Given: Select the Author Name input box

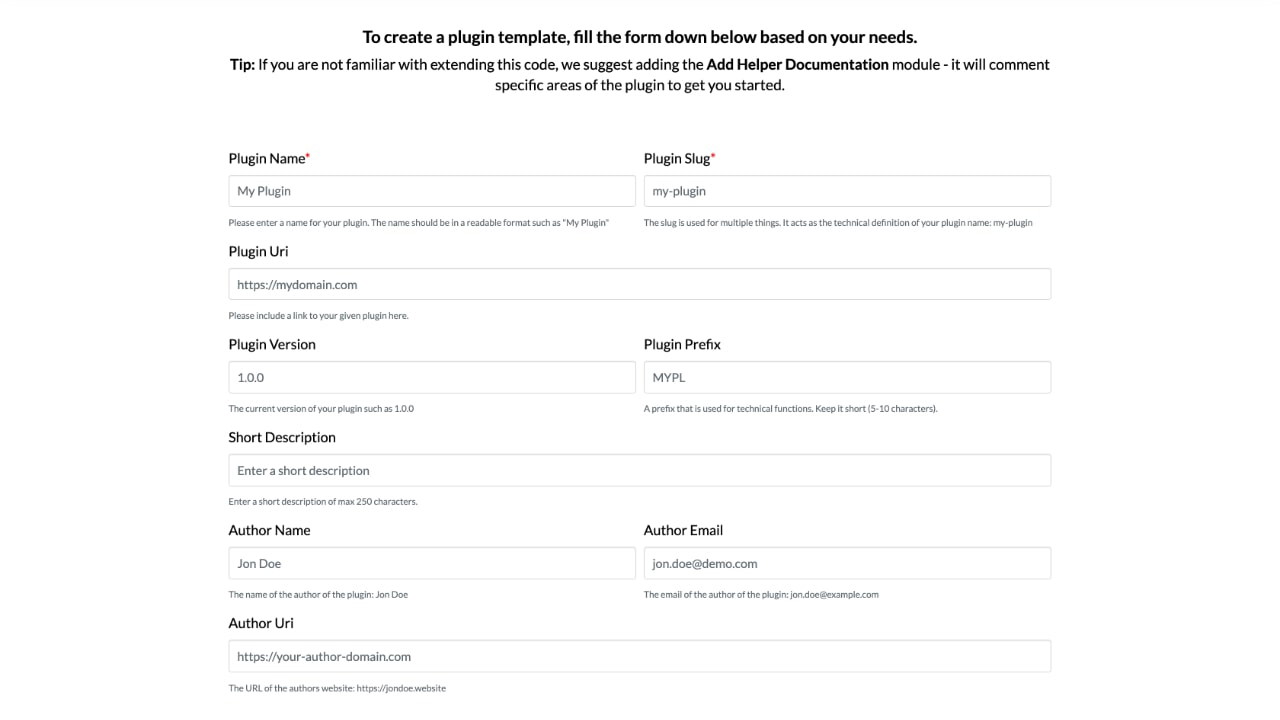Looking at the screenshot, I should pos(431,563).
